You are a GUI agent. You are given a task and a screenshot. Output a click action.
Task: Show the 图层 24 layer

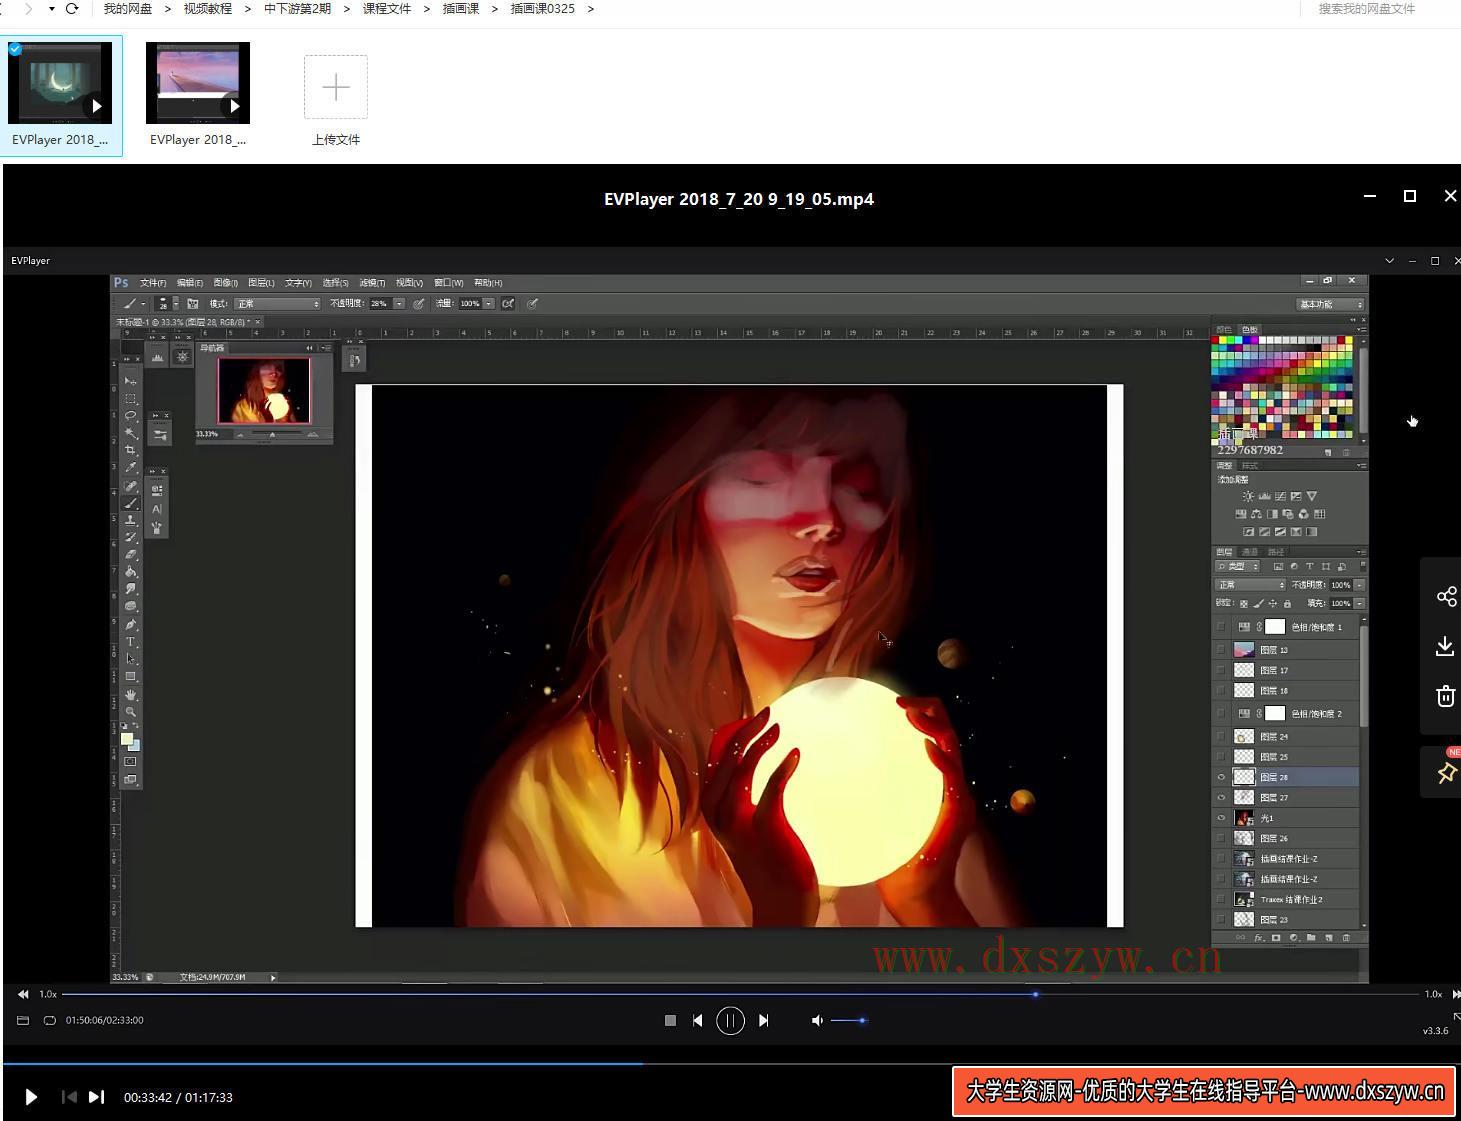(x=1221, y=737)
